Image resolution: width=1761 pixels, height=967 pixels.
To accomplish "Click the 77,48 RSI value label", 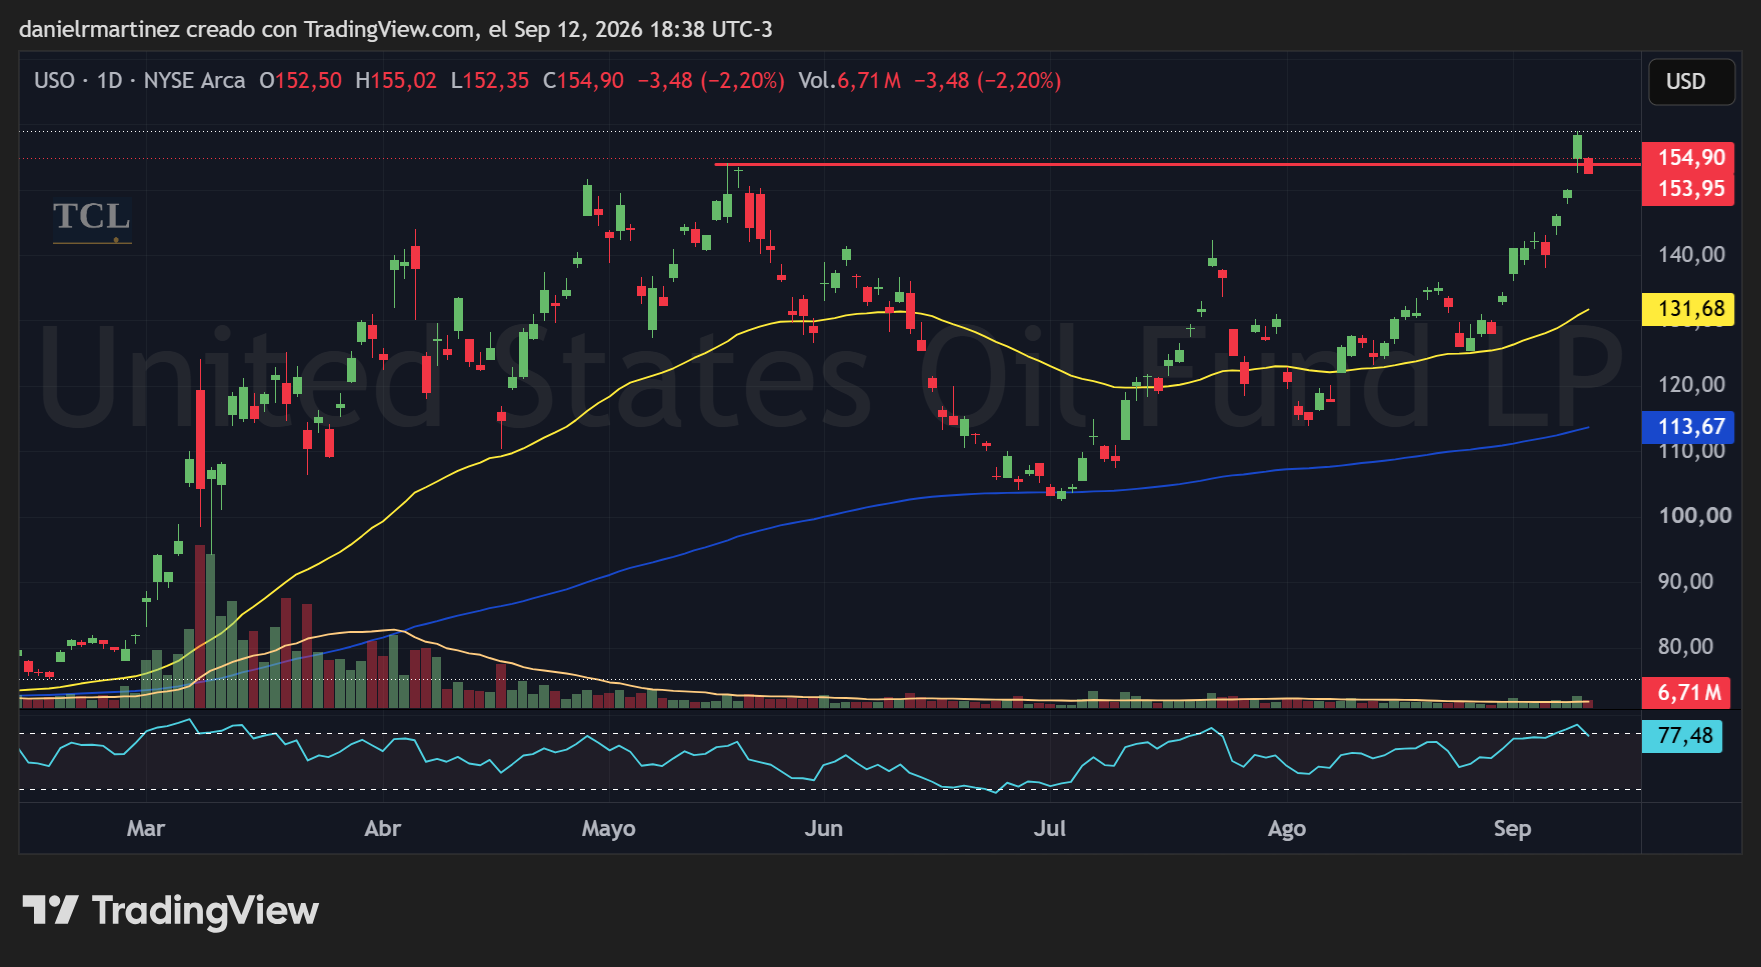I will [1684, 736].
